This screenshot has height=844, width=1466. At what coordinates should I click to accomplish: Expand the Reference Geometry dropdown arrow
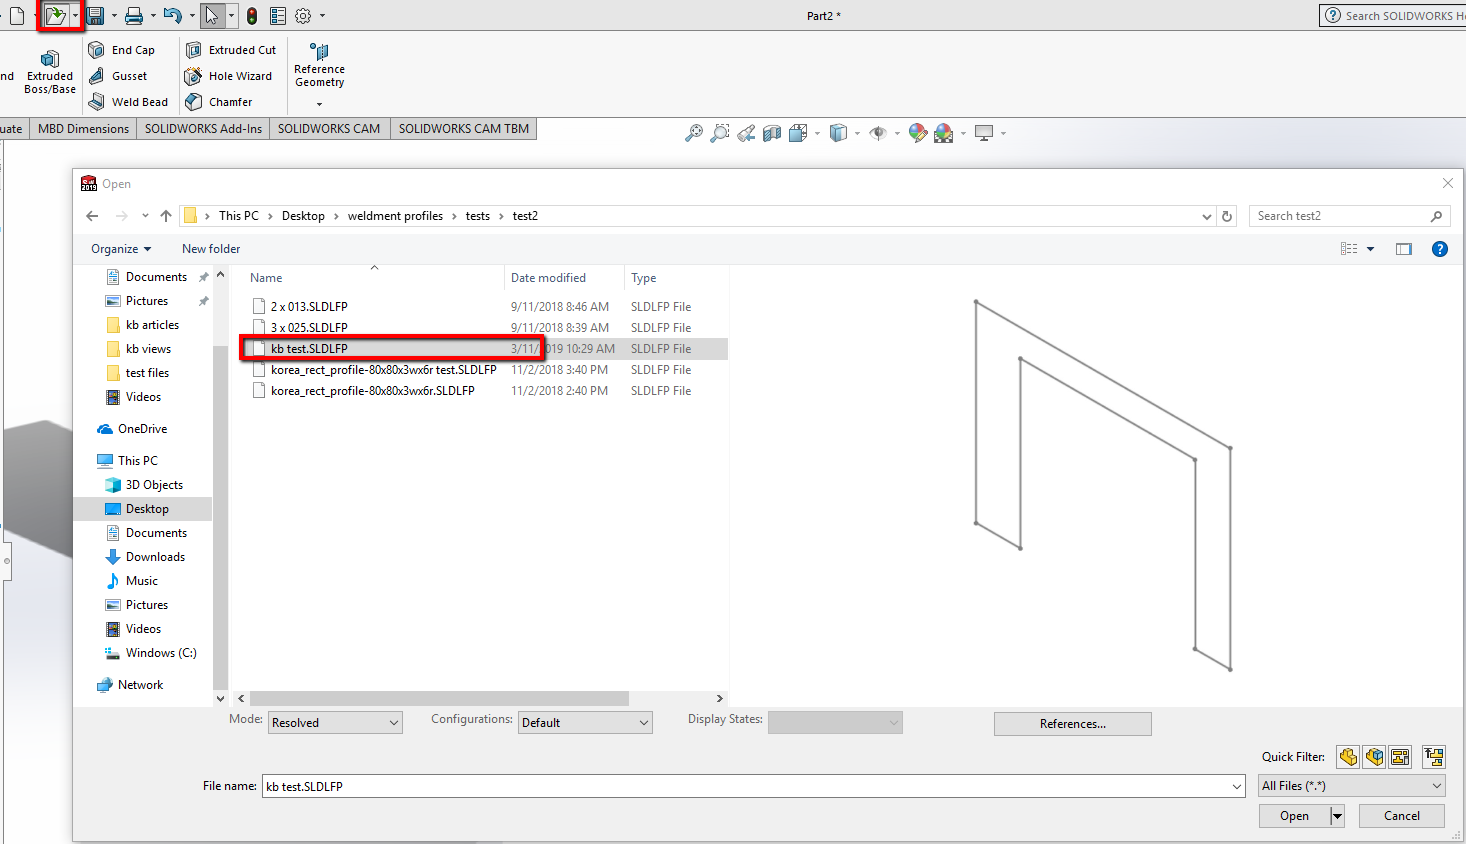point(319,104)
